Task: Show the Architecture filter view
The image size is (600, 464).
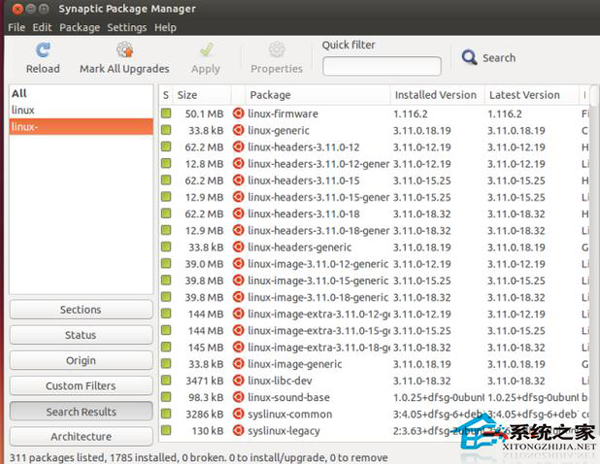Action: point(81,436)
